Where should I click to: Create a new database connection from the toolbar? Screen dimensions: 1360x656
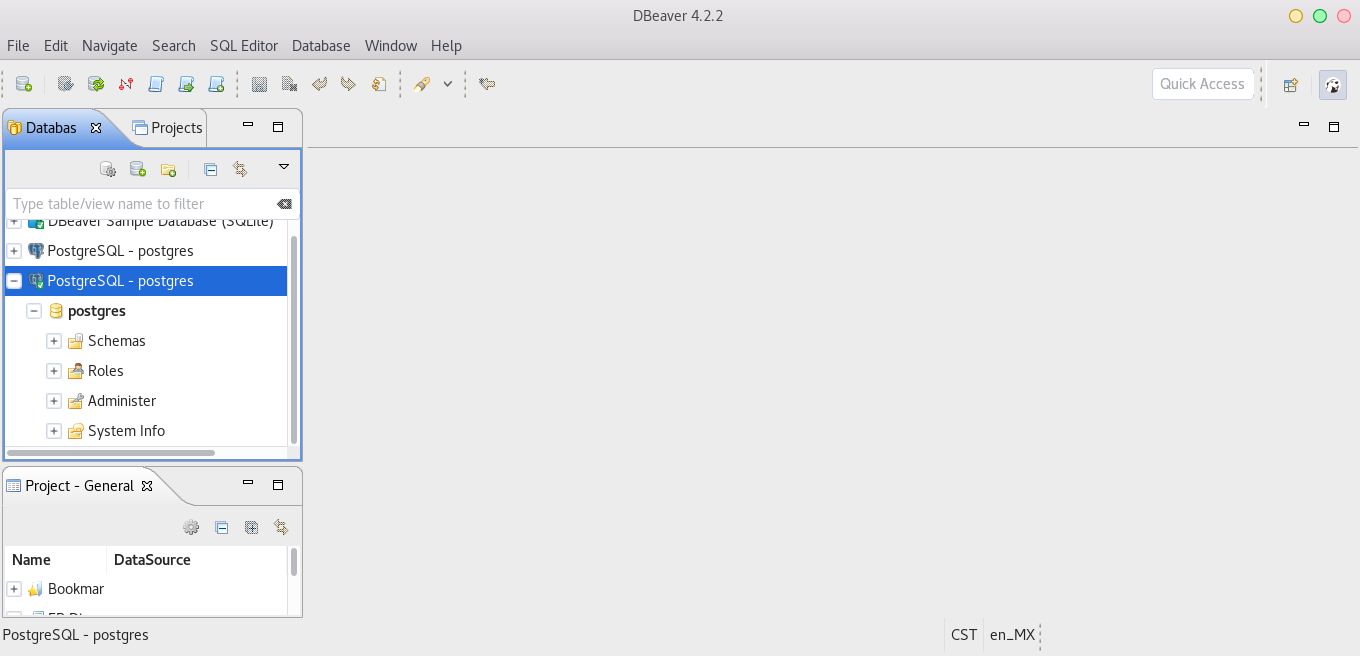click(23, 84)
